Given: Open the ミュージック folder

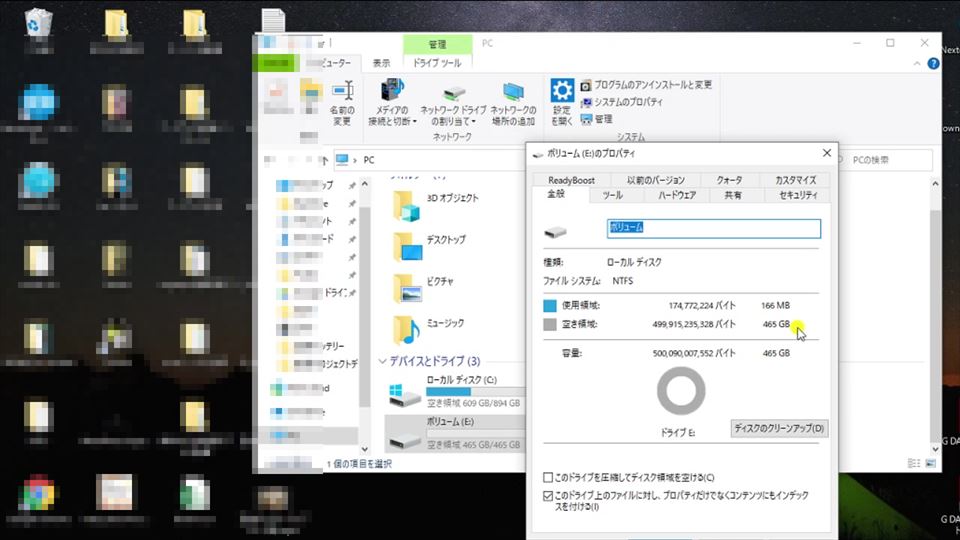Looking at the screenshot, I should pyautogui.click(x=429, y=329).
